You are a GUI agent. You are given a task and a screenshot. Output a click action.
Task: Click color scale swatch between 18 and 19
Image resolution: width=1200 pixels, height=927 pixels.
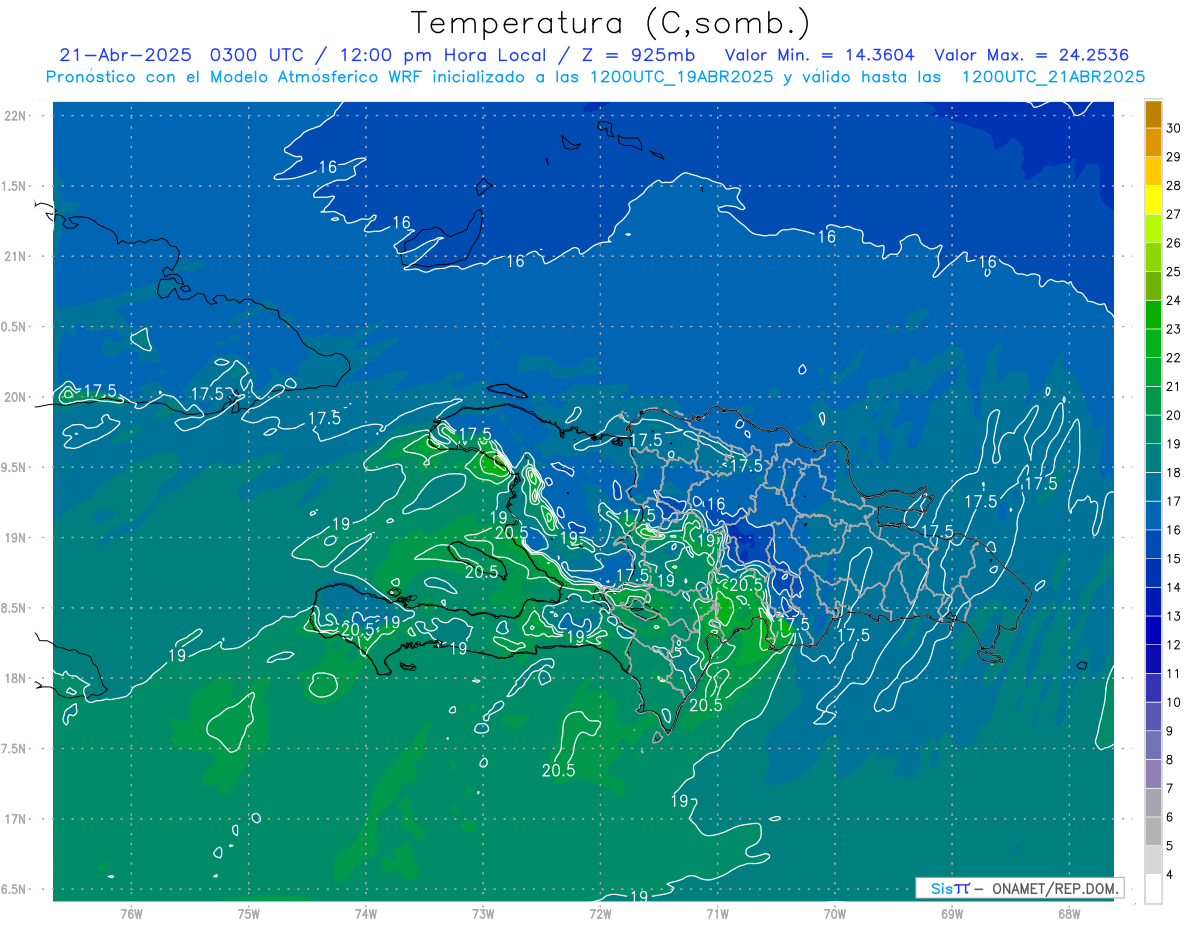(1153, 459)
